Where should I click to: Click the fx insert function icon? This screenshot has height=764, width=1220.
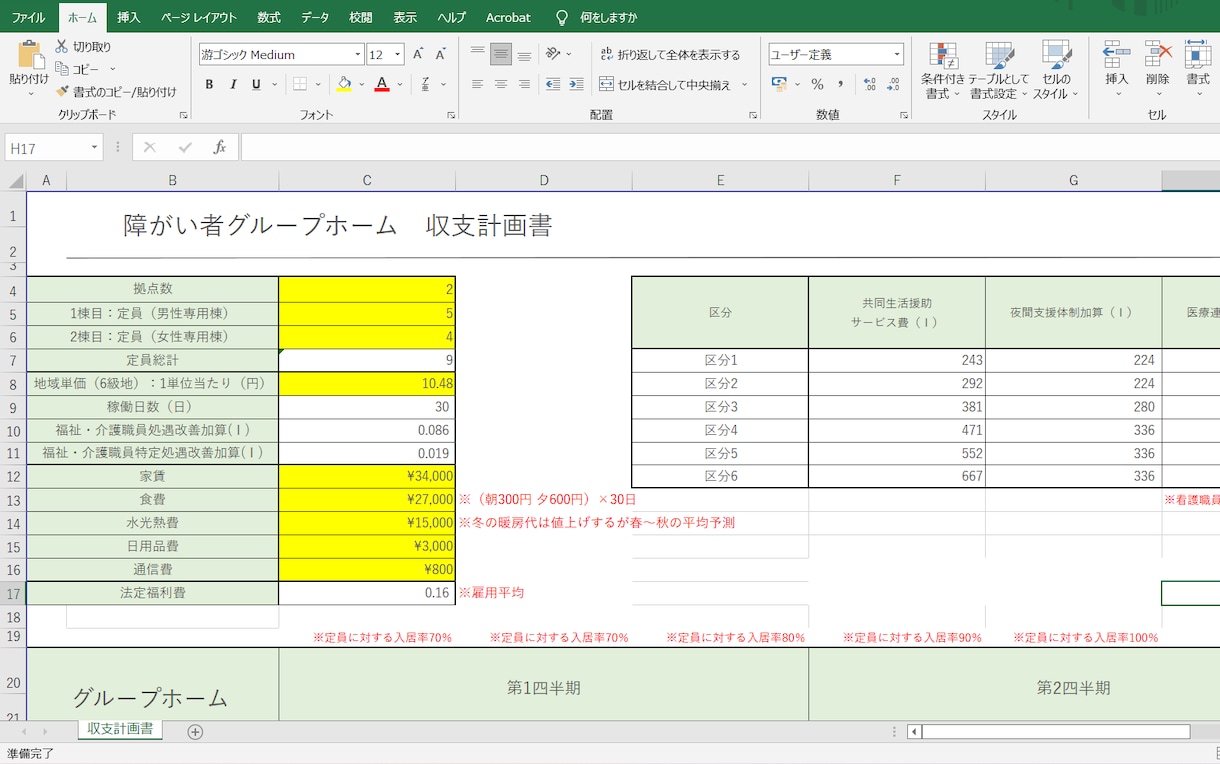(x=220, y=147)
